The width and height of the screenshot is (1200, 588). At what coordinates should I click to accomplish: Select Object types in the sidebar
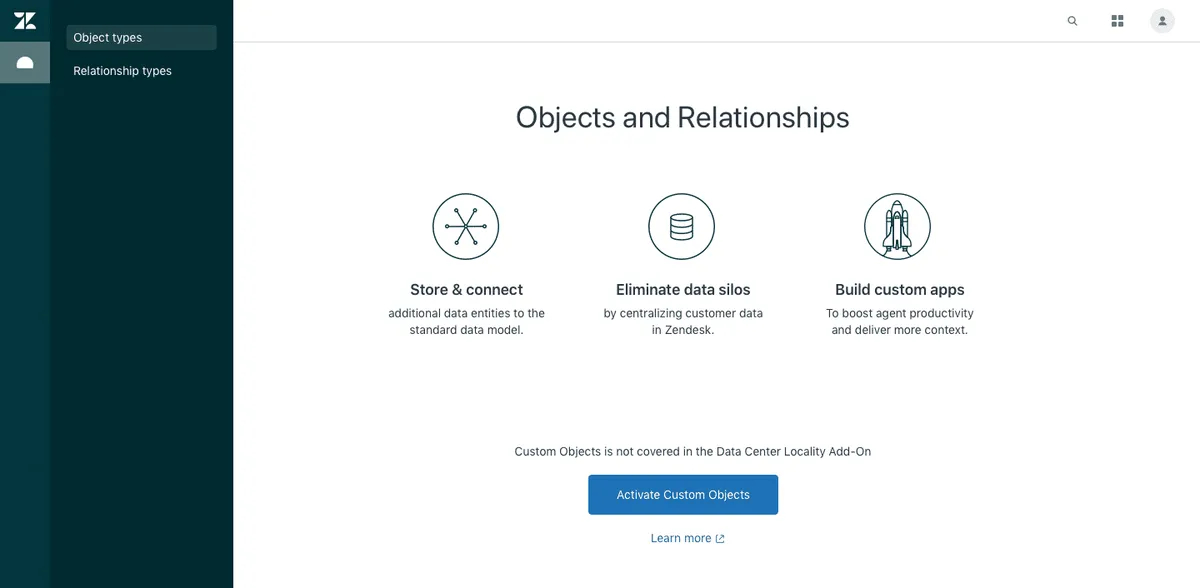(x=141, y=38)
